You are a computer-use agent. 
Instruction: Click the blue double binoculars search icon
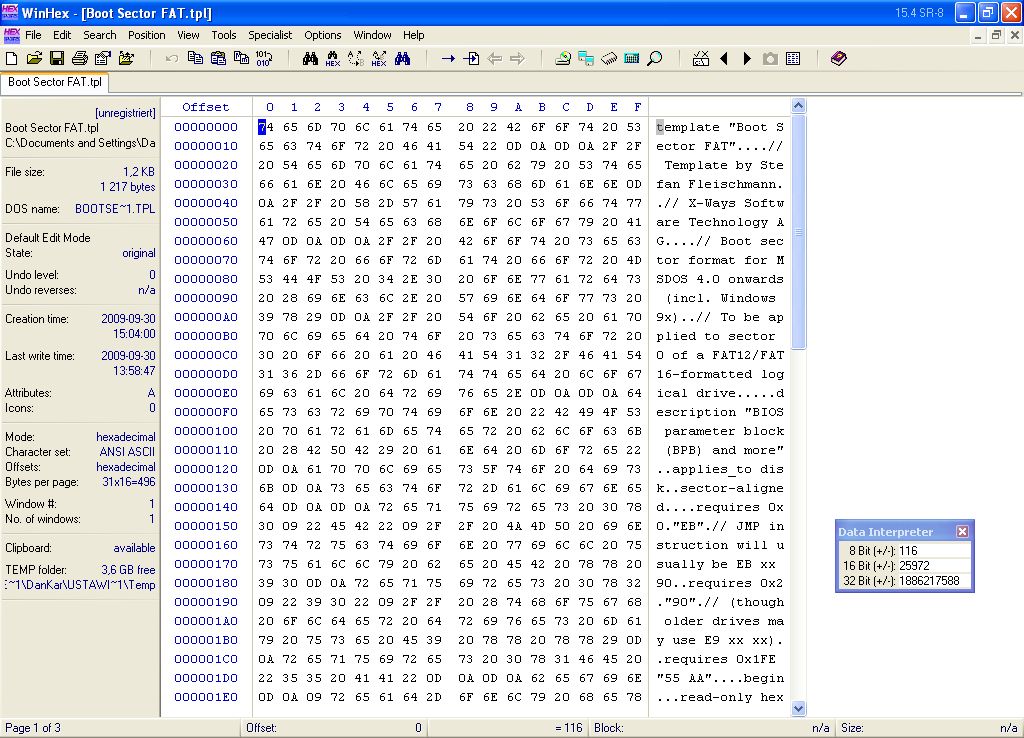click(x=402, y=59)
